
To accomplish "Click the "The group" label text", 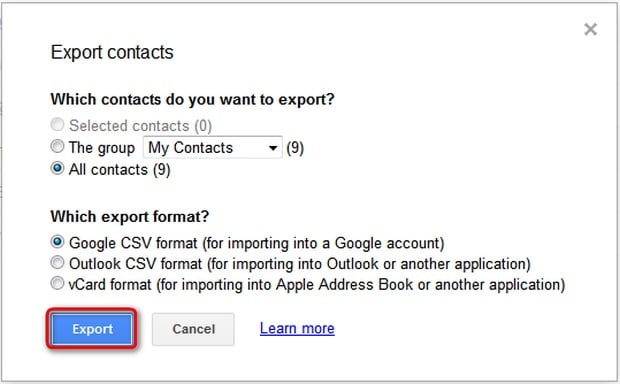I will pyautogui.click(x=102, y=148).
